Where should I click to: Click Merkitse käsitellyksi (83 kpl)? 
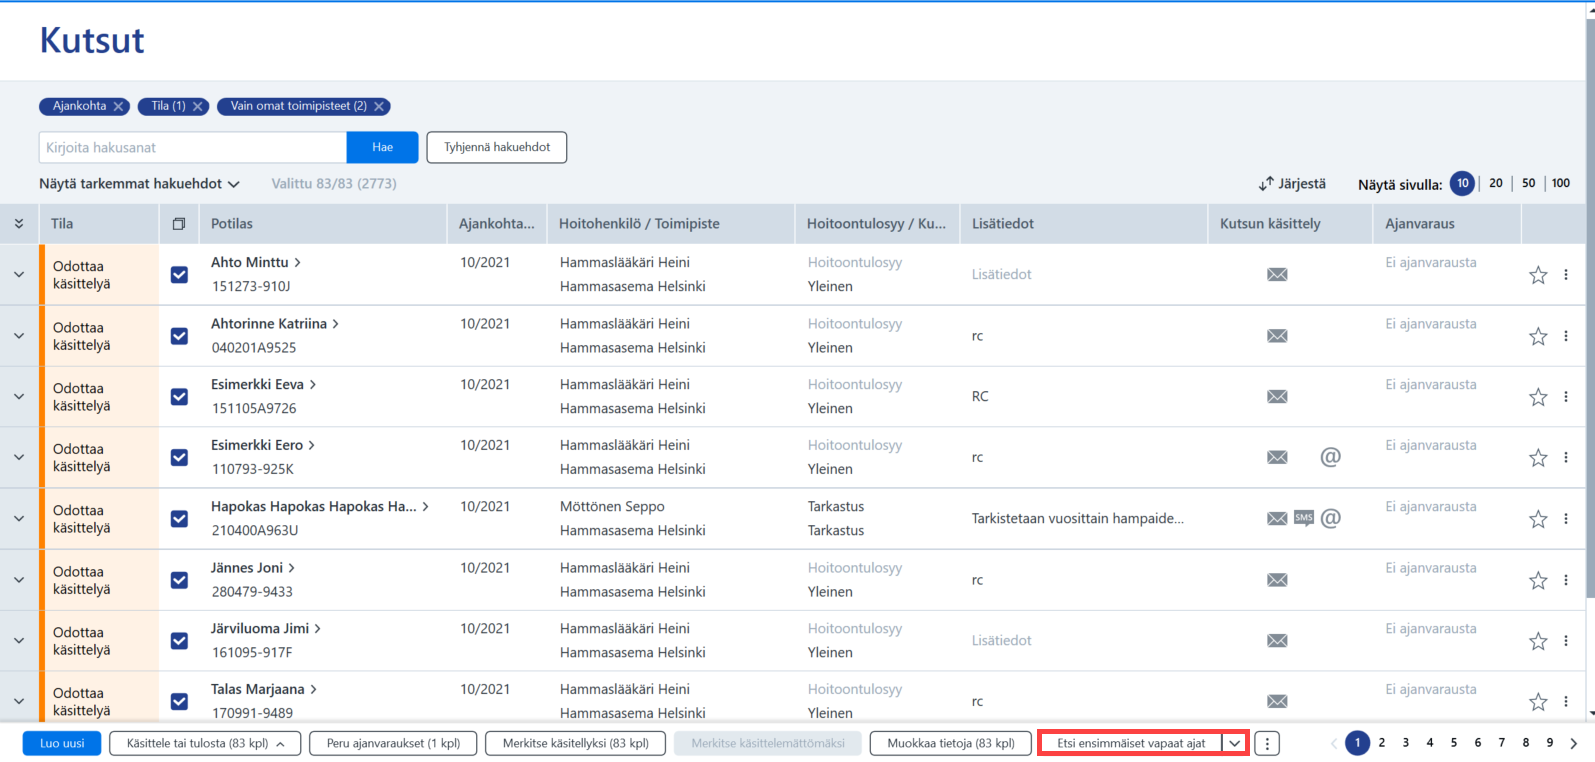pos(576,743)
